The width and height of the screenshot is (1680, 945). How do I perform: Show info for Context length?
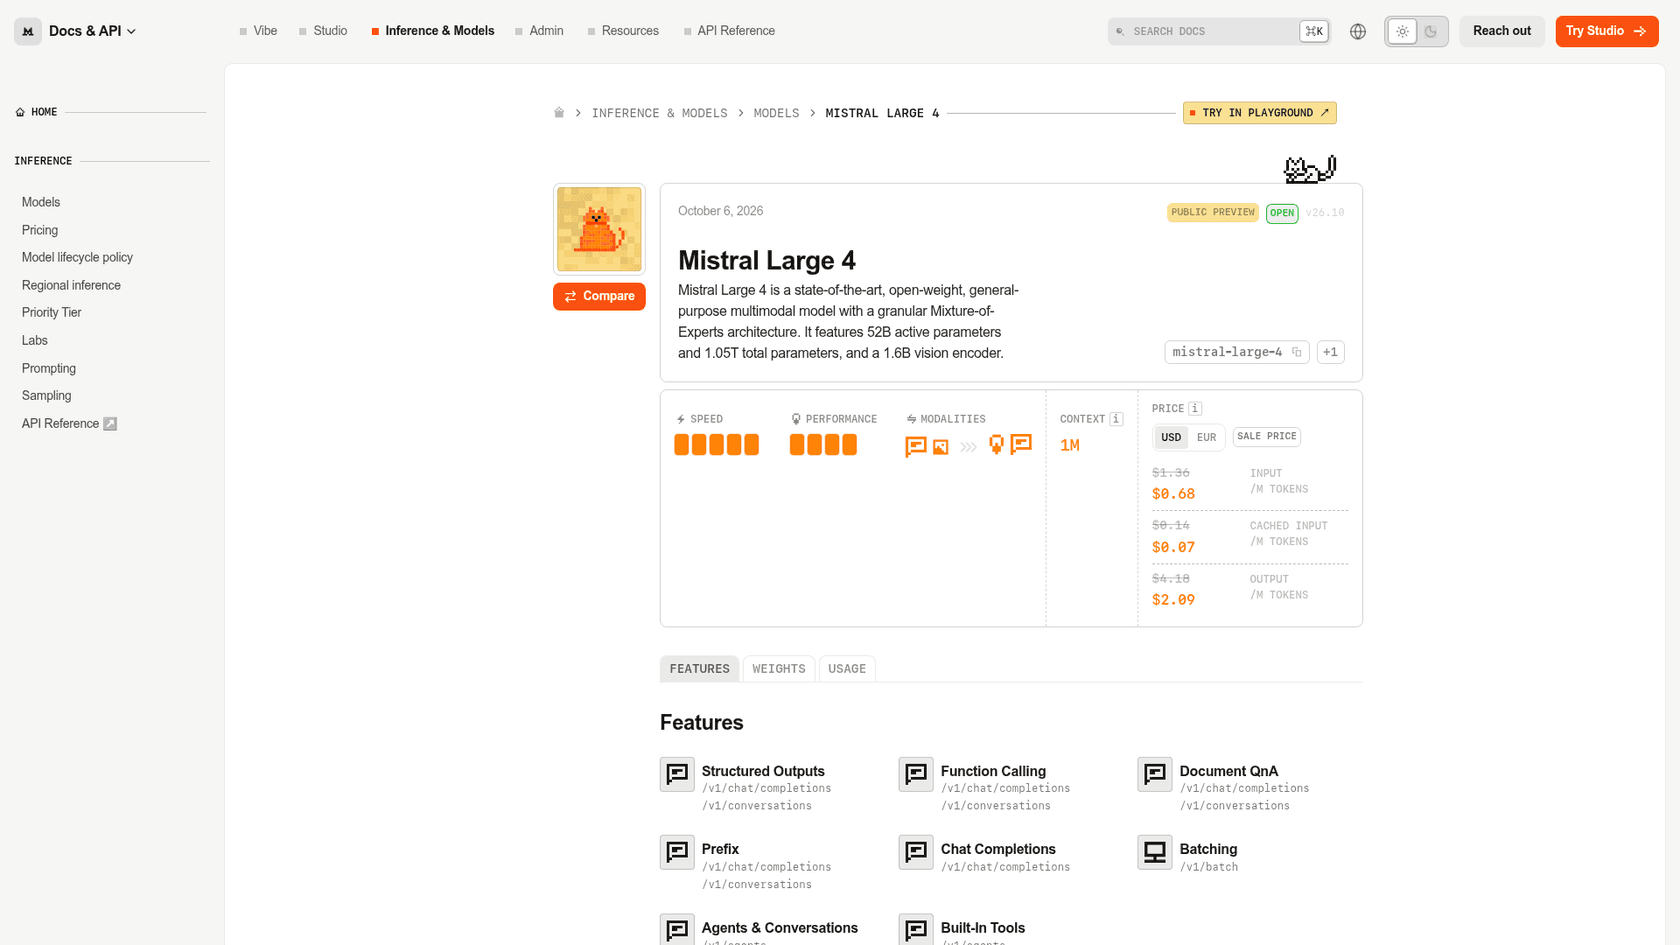pyautogui.click(x=1116, y=419)
